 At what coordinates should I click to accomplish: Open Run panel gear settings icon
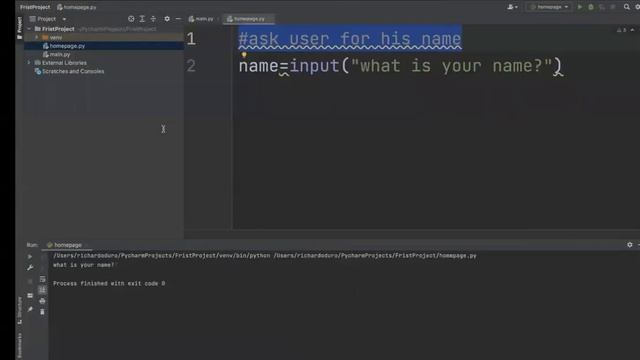[630, 244]
